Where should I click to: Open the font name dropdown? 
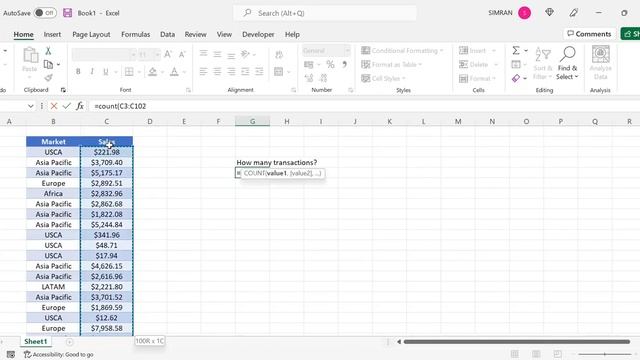point(133,54)
